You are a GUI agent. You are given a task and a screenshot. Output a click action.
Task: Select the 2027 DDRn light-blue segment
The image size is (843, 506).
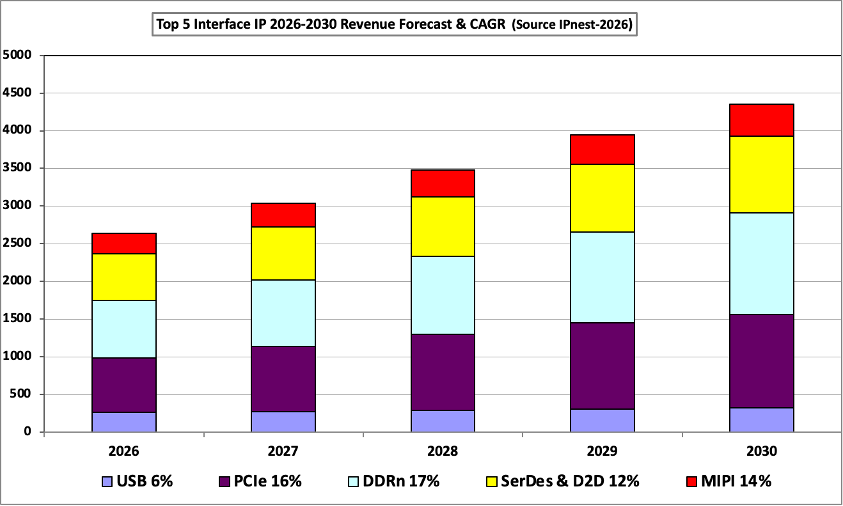(x=283, y=313)
